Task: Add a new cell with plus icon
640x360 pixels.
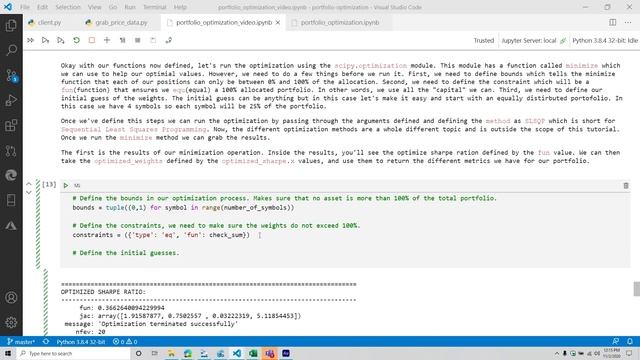Action: pos(107,40)
